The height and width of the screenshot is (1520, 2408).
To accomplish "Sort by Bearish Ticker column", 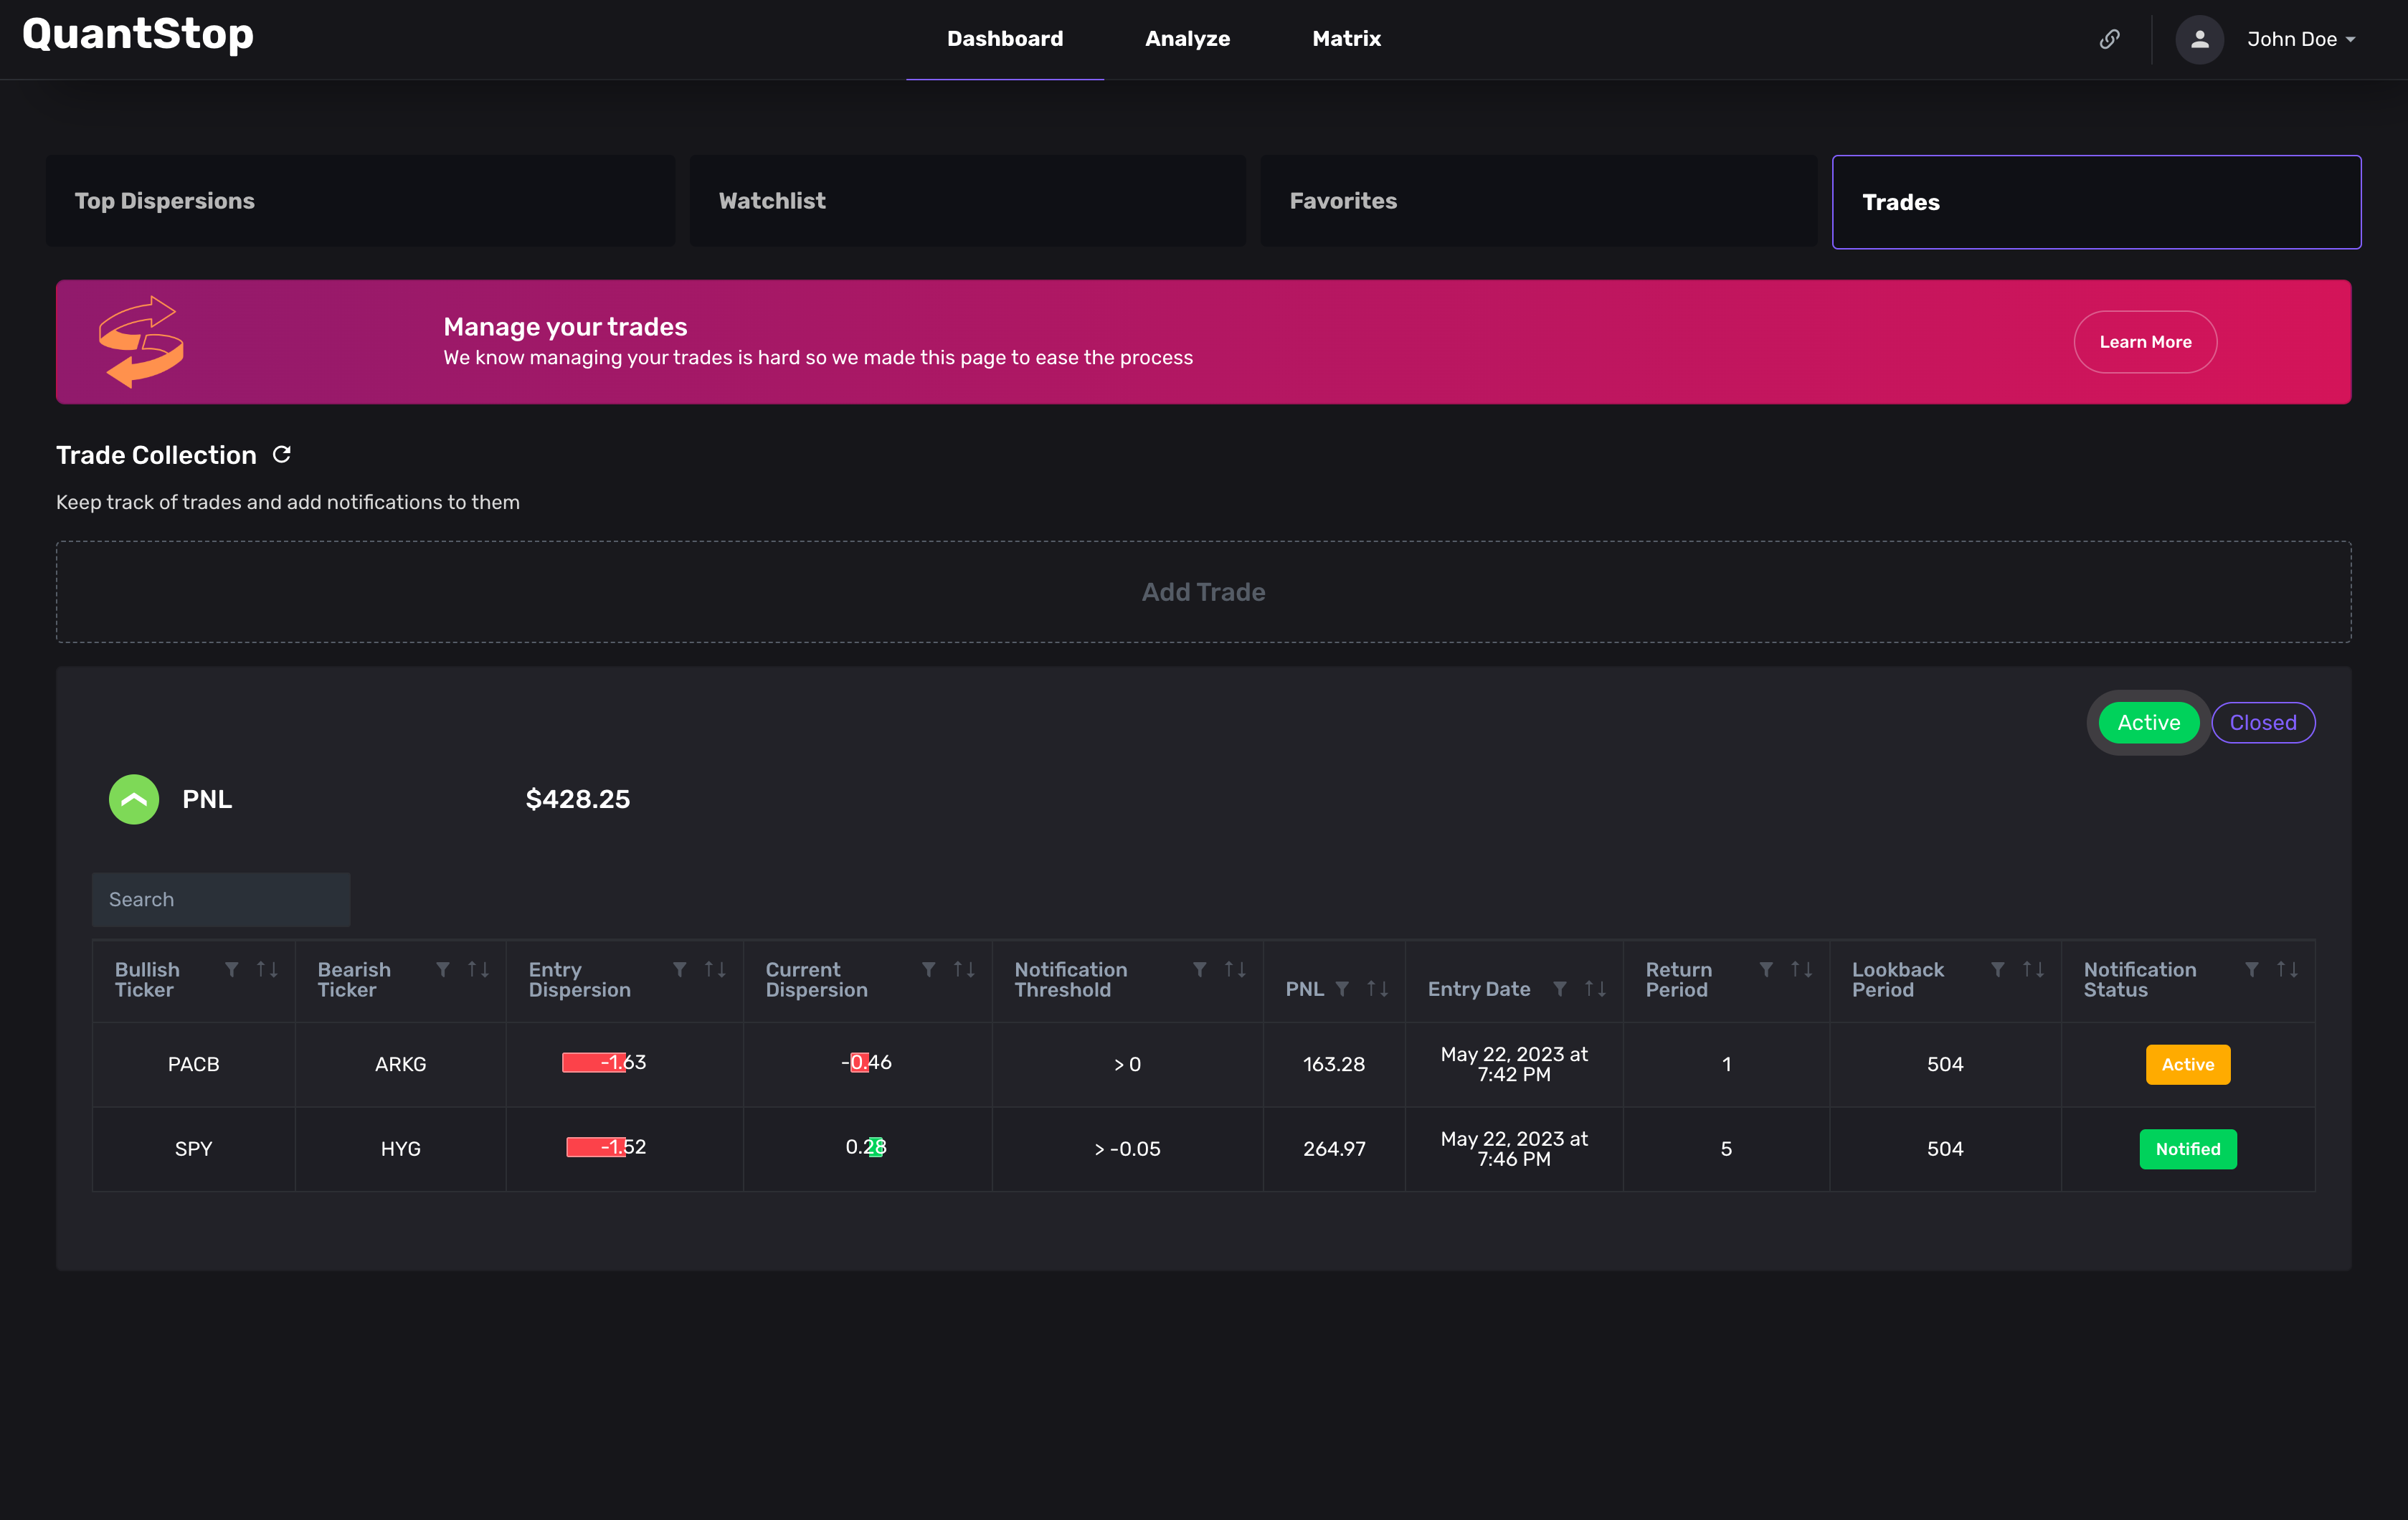I will tap(478, 969).
